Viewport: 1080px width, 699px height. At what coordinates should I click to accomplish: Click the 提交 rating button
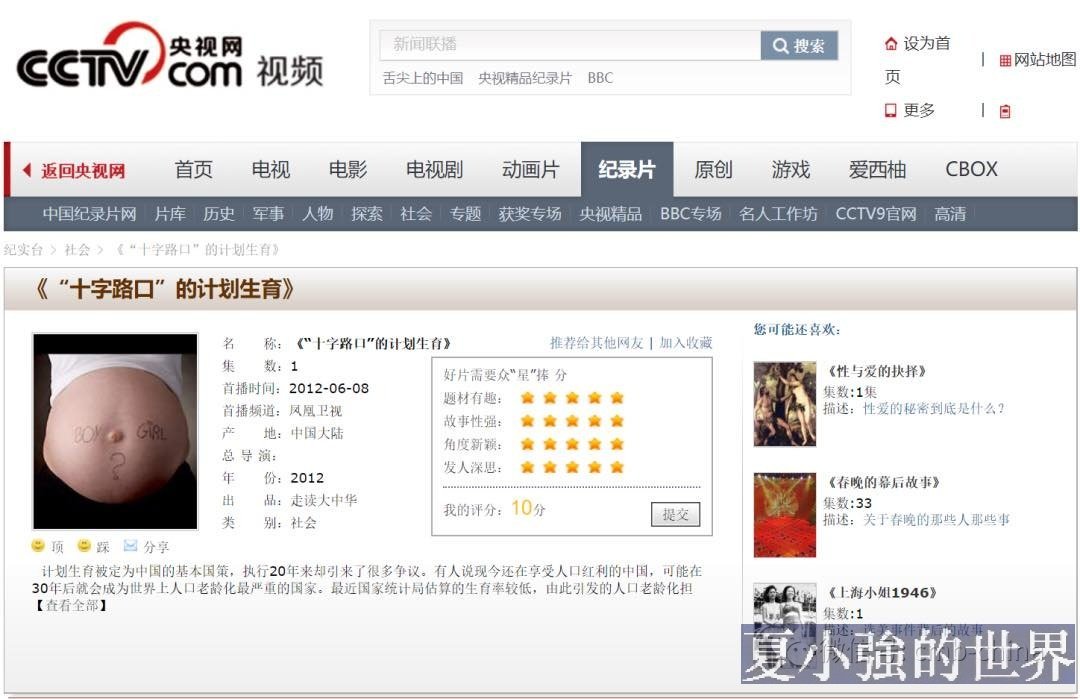point(675,514)
